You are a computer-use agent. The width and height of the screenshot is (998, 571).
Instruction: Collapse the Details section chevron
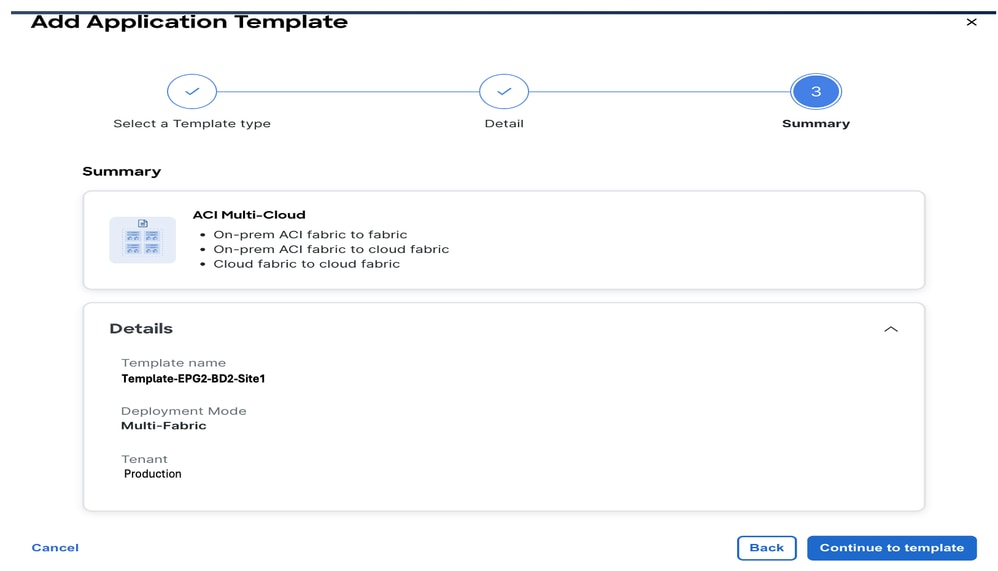coord(890,329)
